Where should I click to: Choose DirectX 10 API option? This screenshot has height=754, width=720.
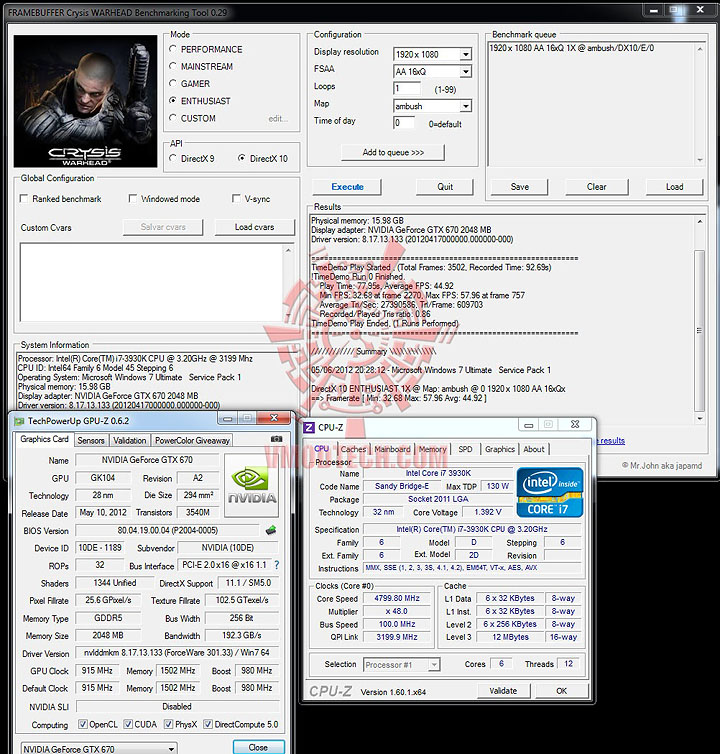coord(242,158)
